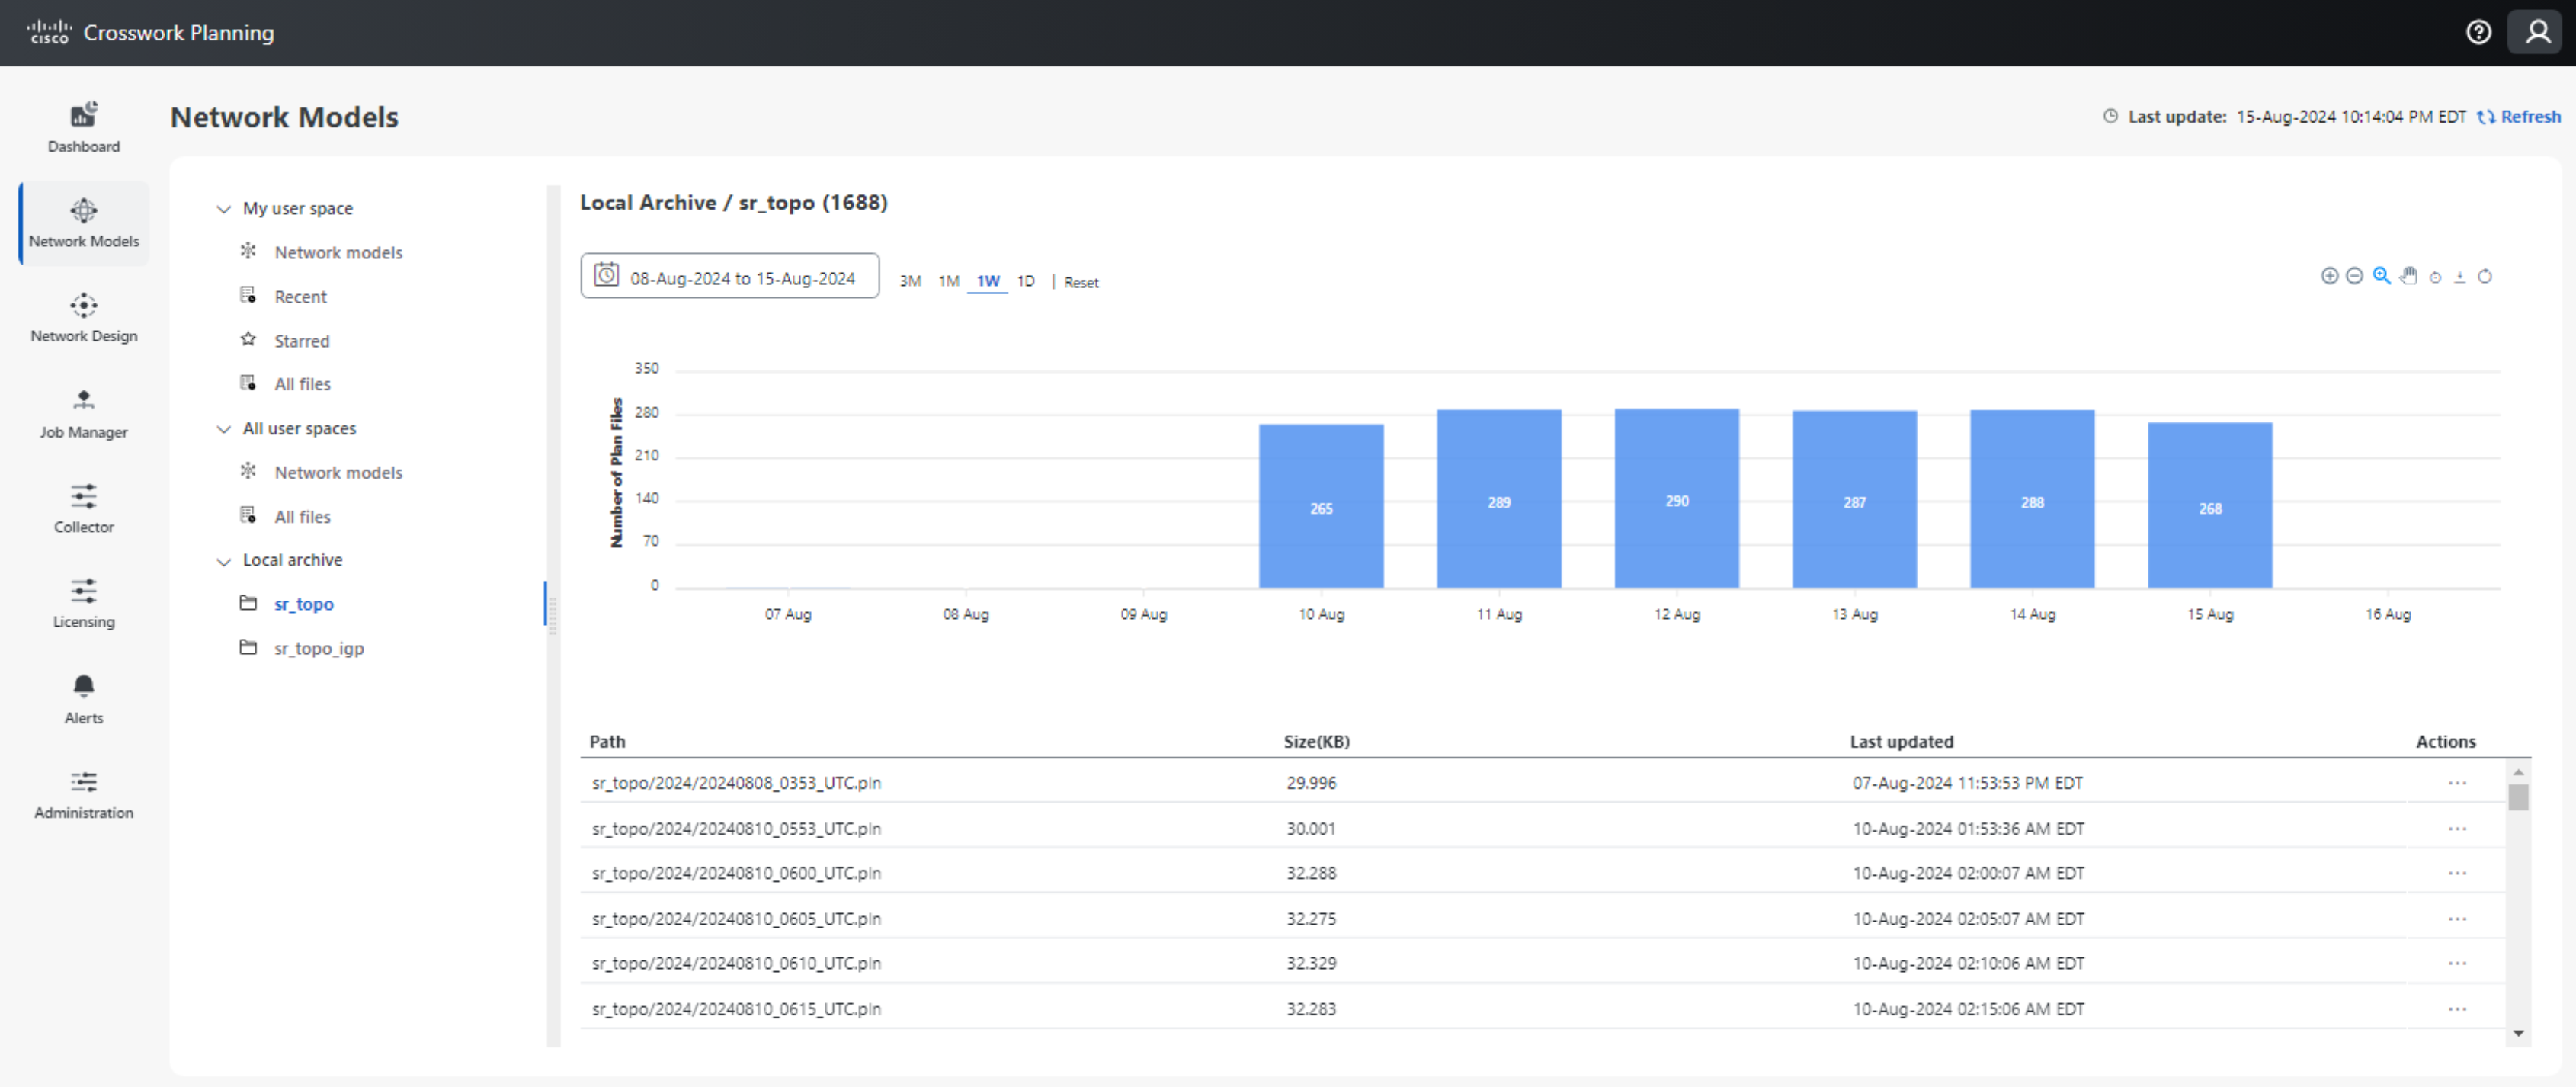Click the chart zoom in plus icon

coord(2329,276)
